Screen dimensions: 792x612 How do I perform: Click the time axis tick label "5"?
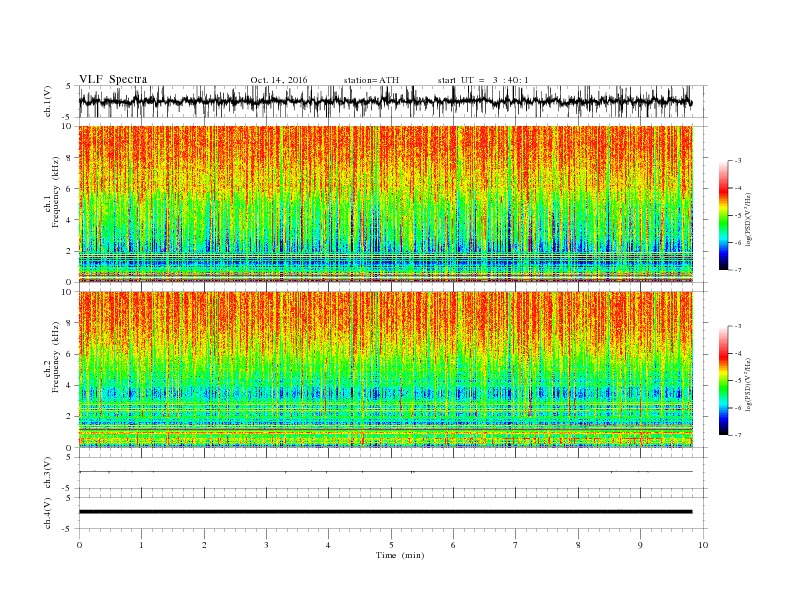(391, 545)
